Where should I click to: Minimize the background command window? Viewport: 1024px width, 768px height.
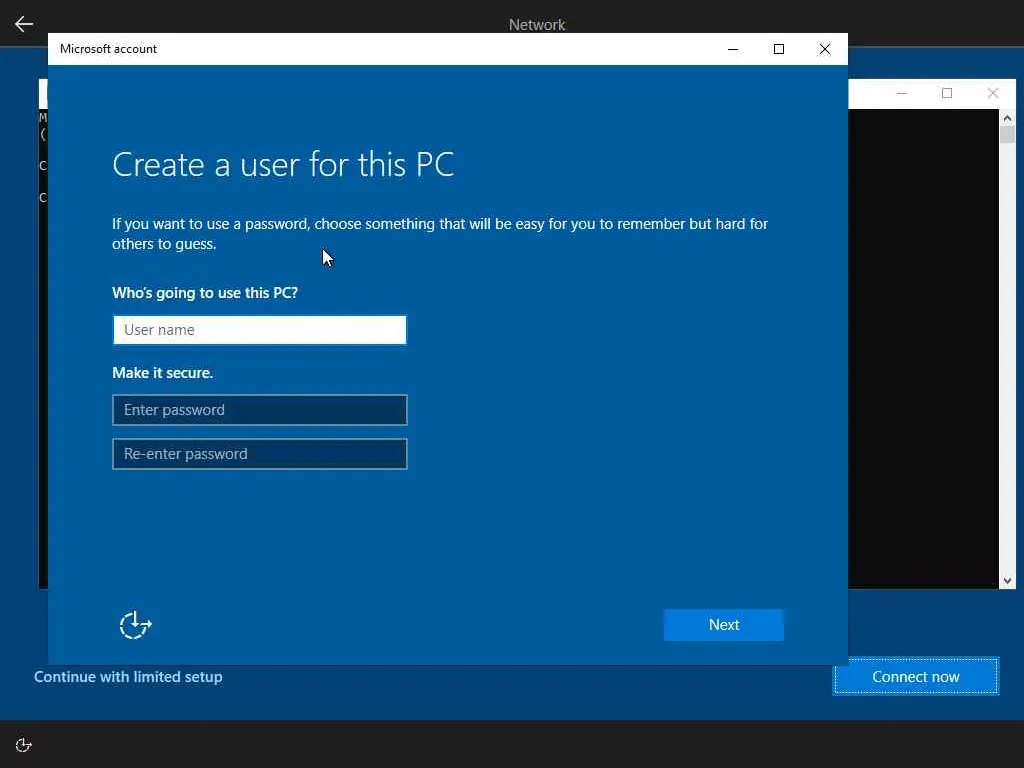pos(902,93)
